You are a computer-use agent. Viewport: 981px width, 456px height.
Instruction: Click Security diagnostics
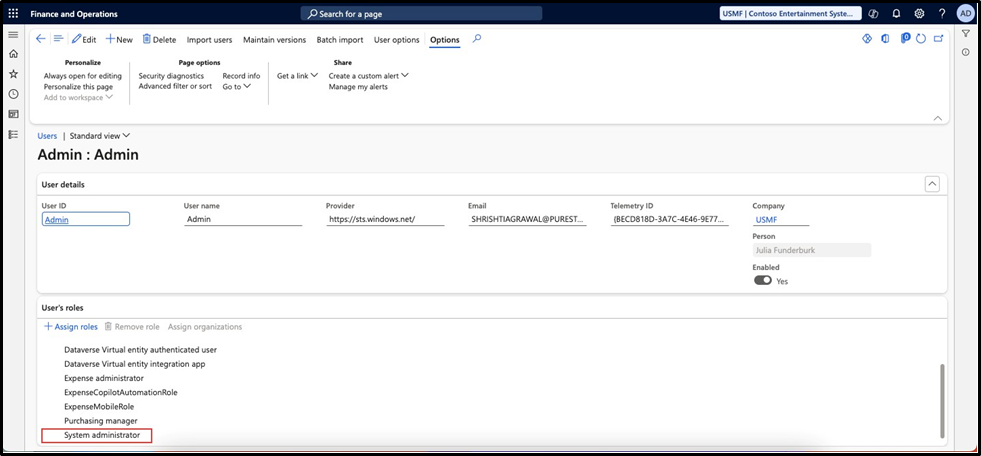(x=171, y=76)
